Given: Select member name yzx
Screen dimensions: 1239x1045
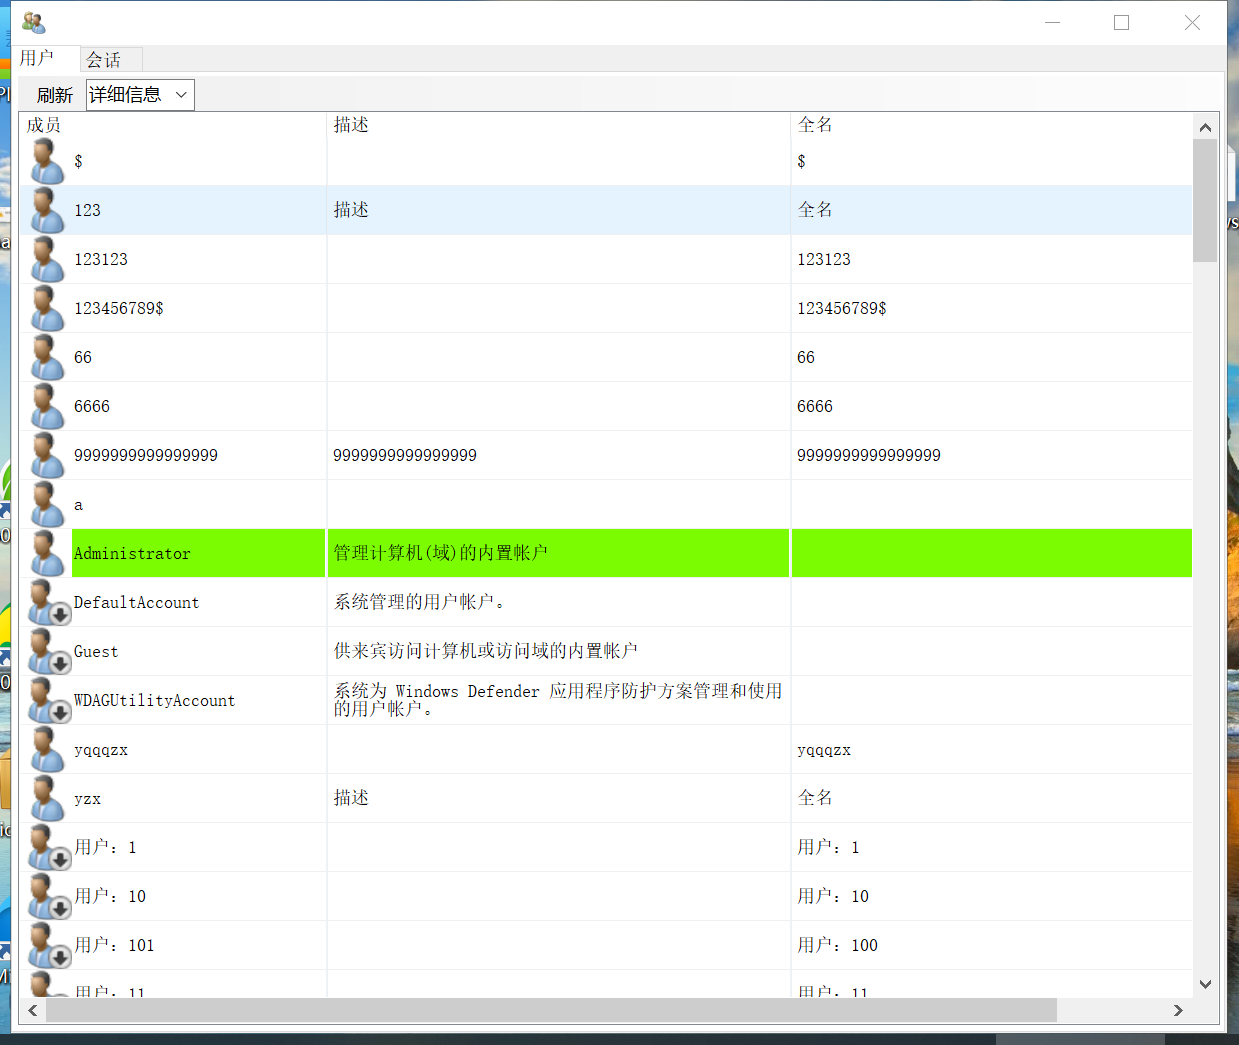Looking at the screenshot, I should (88, 799).
